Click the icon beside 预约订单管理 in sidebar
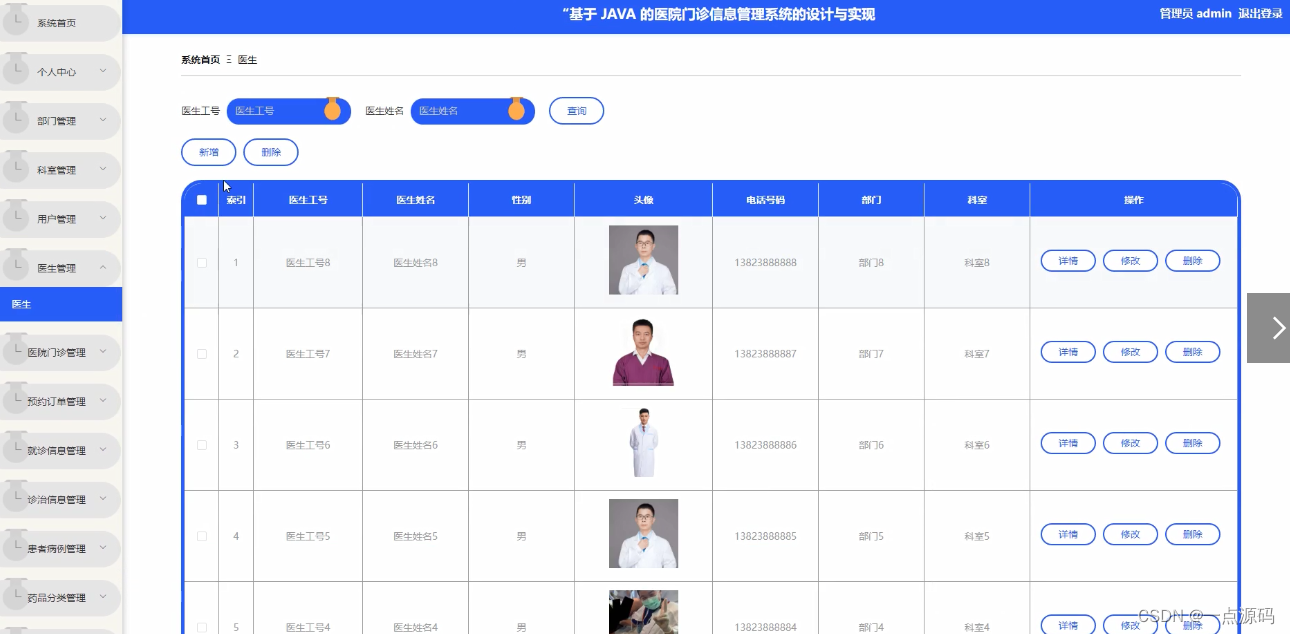This screenshot has height=634, width=1290. pyautogui.click(x=15, y=399)
